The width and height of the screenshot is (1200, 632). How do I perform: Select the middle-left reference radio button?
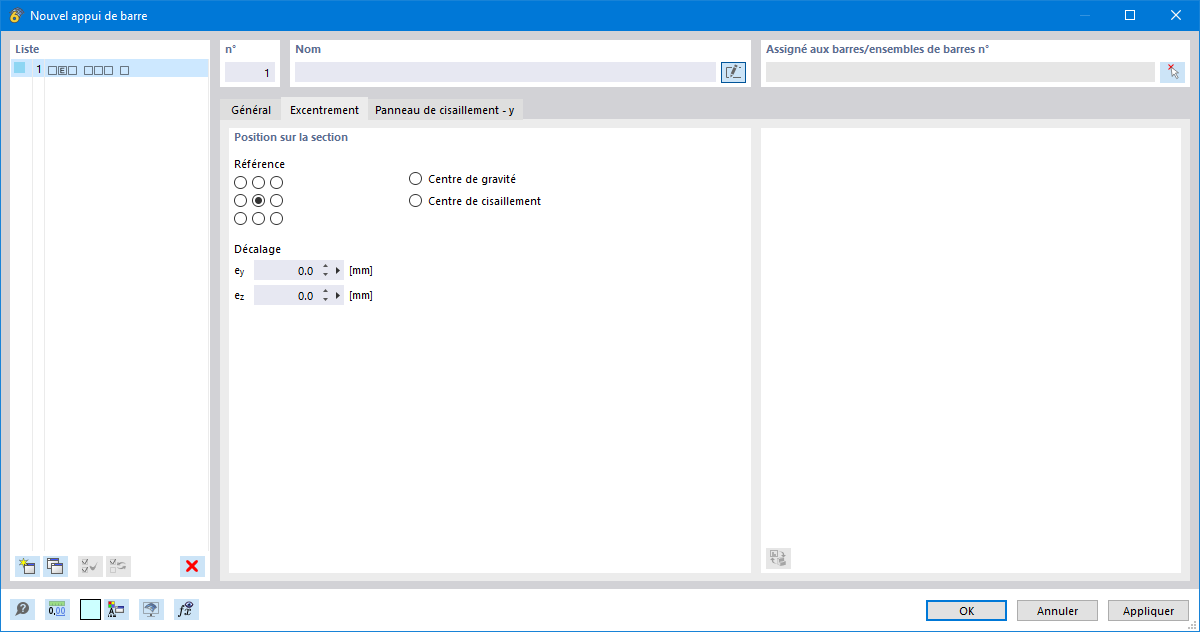240,200
